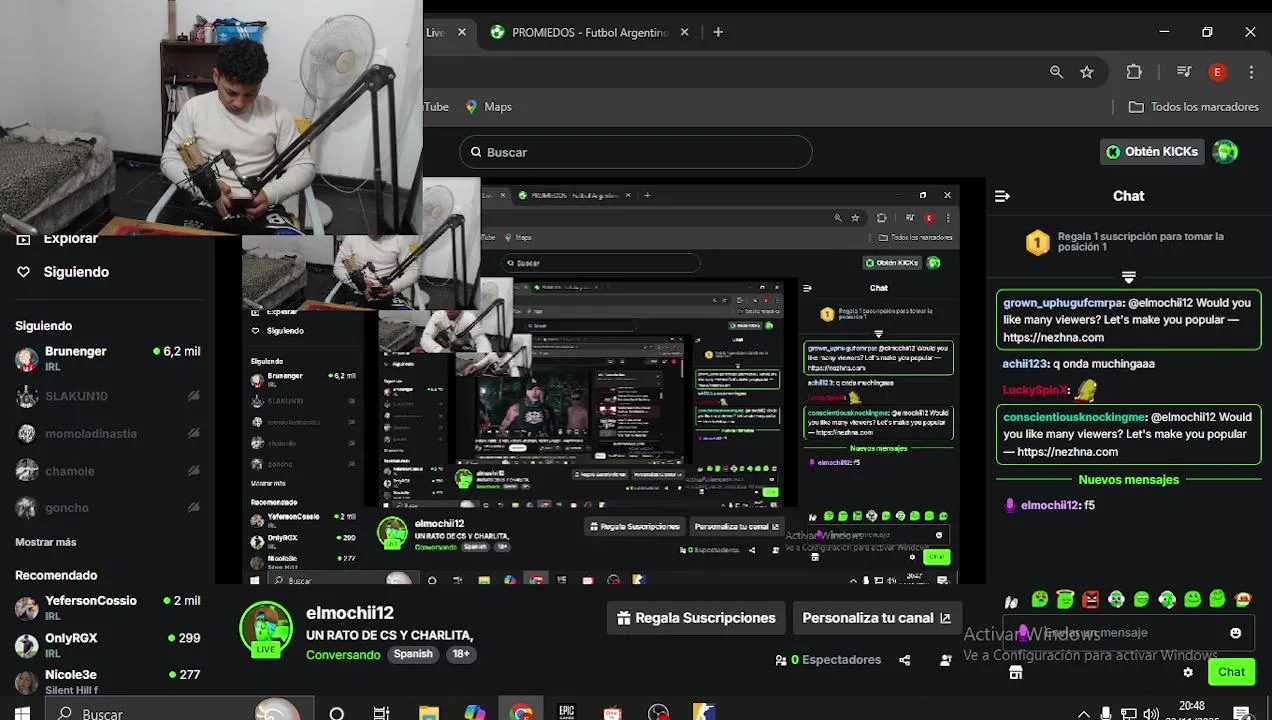
Task: Open the Chrome extensions puzzle icon
Action: coord(1134,72)
